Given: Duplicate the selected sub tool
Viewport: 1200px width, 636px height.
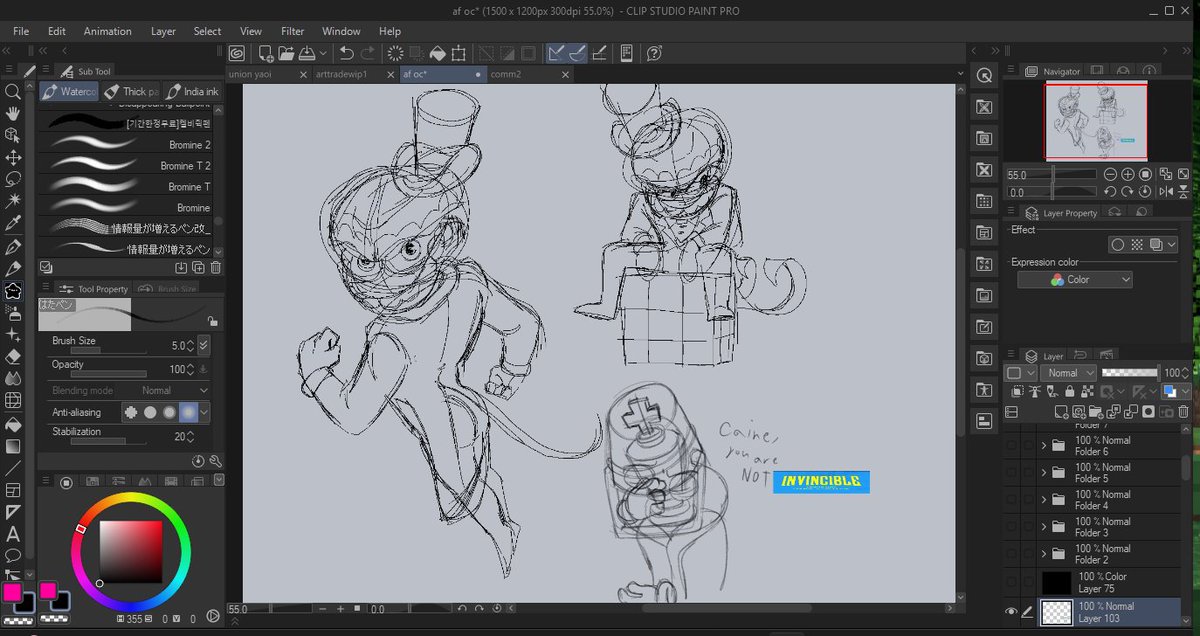Looking at the screenshot, I should [x=198, y=267].
